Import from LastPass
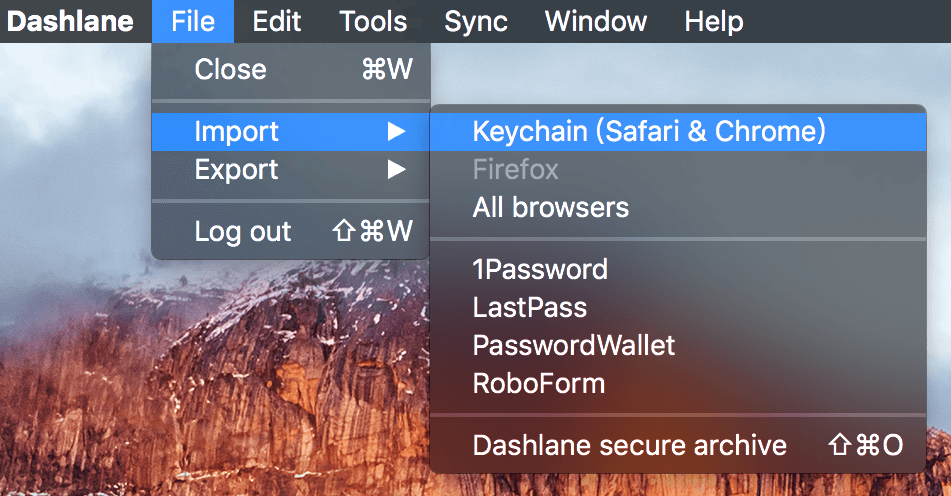The width and height of the screenshot is (951, 496). pyautogui.click(x=678, y=307)
